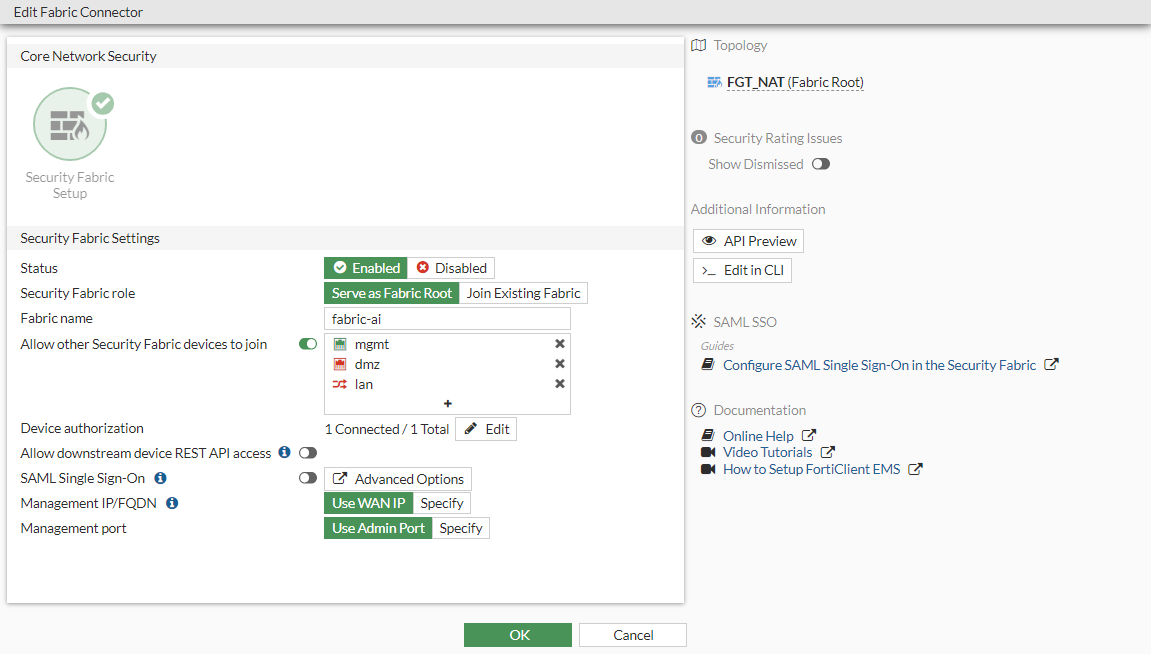Click the plus icon to add interface
The image size is (1151, 654).
click(447, 403)
